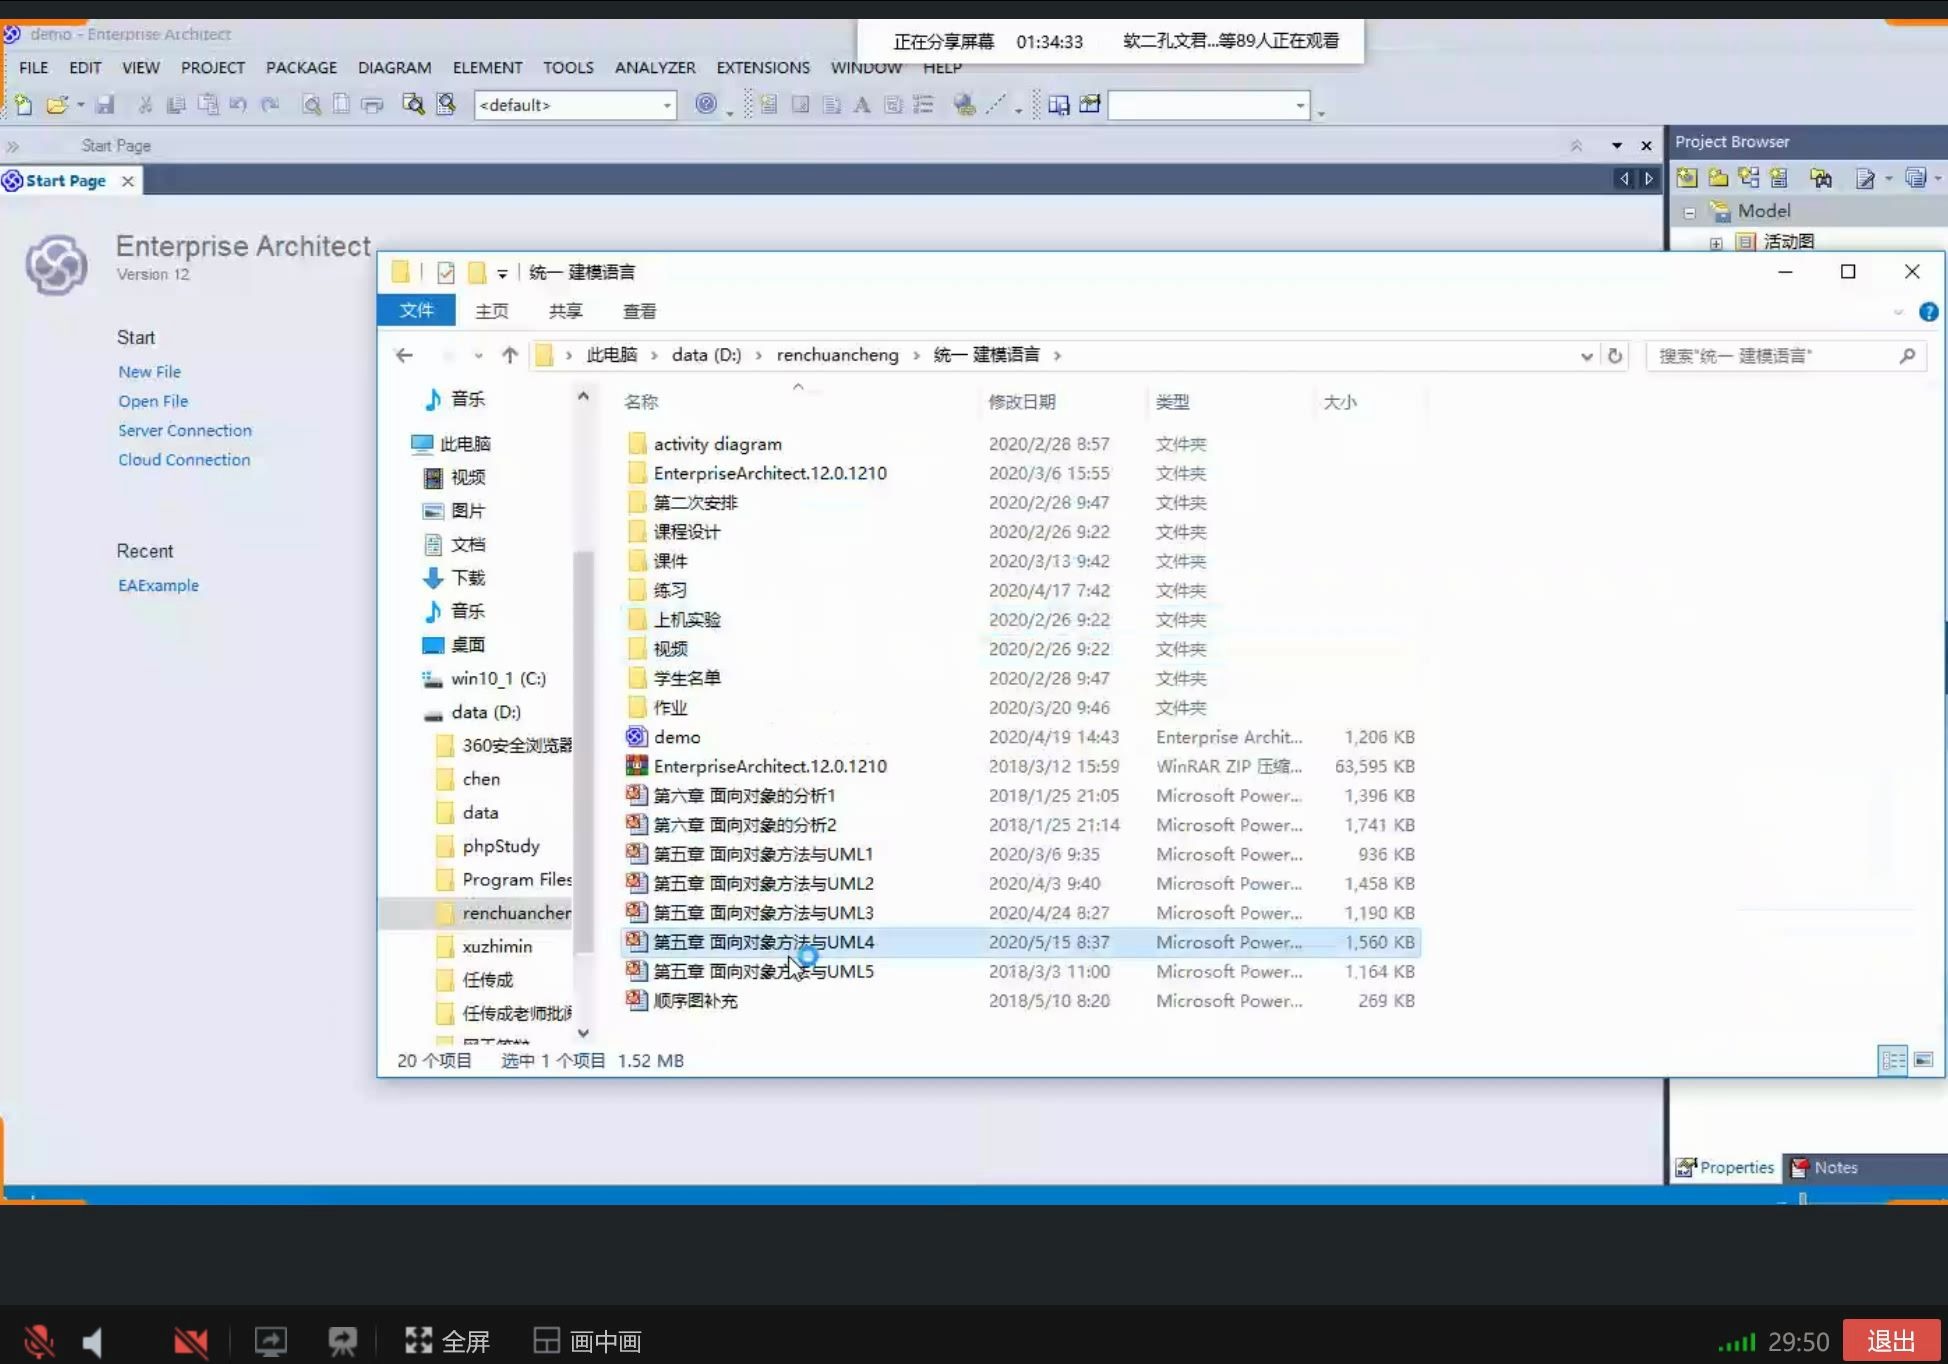This screenshot has height=1364, width=1948.
Task: Switch to details view icon in Explorer status bar
Action: pos(1893,1060)
